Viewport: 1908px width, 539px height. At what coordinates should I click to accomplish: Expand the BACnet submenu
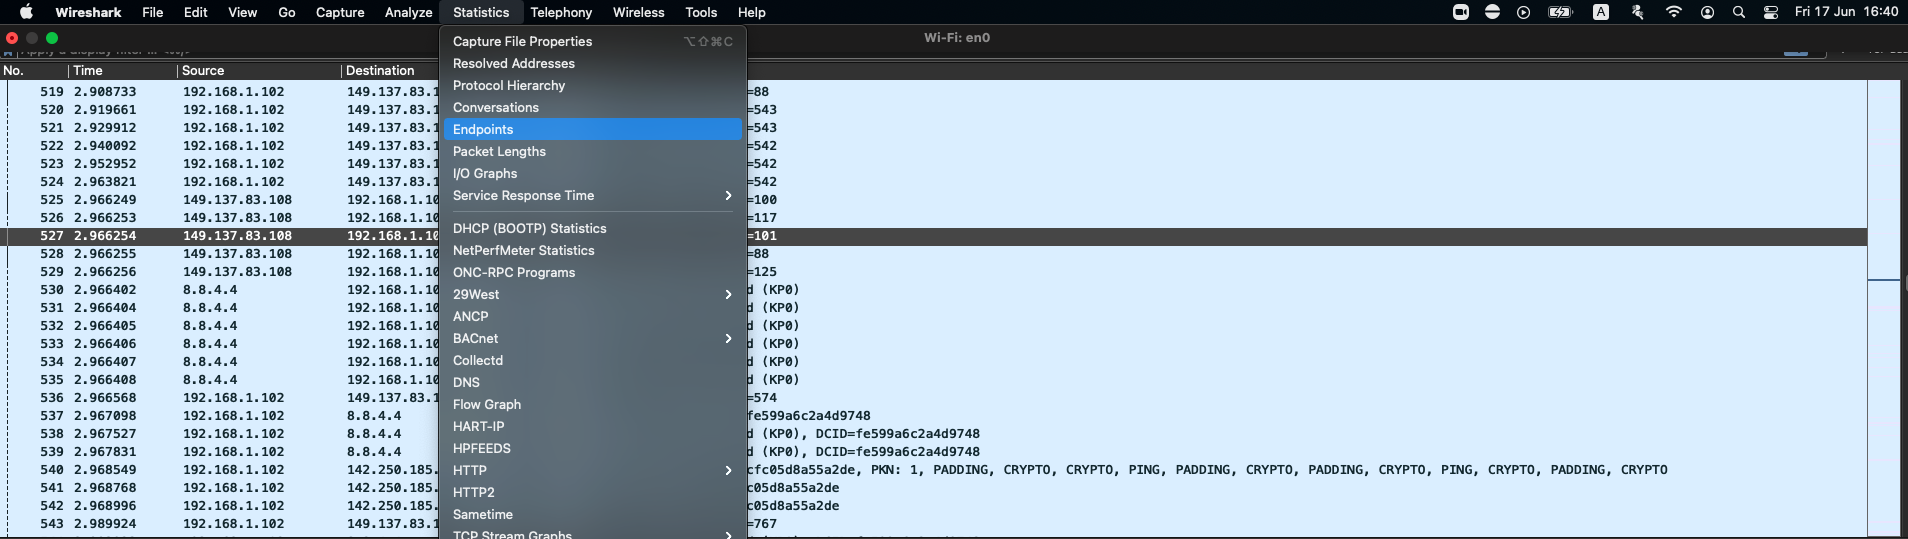[592, 338]
